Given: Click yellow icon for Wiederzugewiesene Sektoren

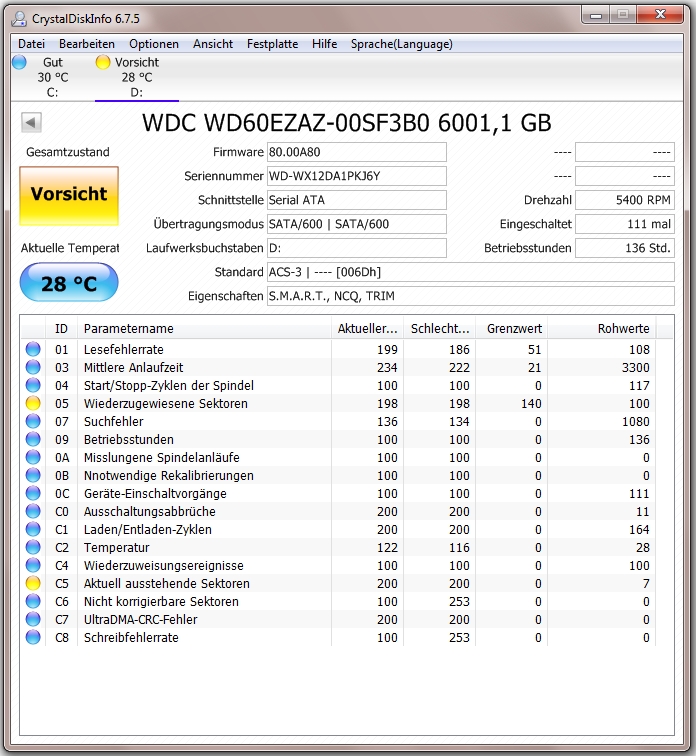Looking at the screenshot, I should click(33, 404).
